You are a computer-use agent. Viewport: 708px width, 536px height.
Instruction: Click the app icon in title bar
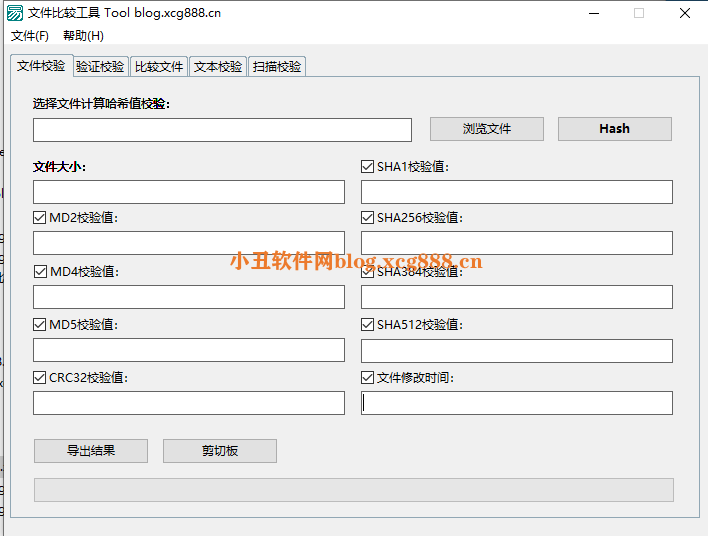[15, 13]
